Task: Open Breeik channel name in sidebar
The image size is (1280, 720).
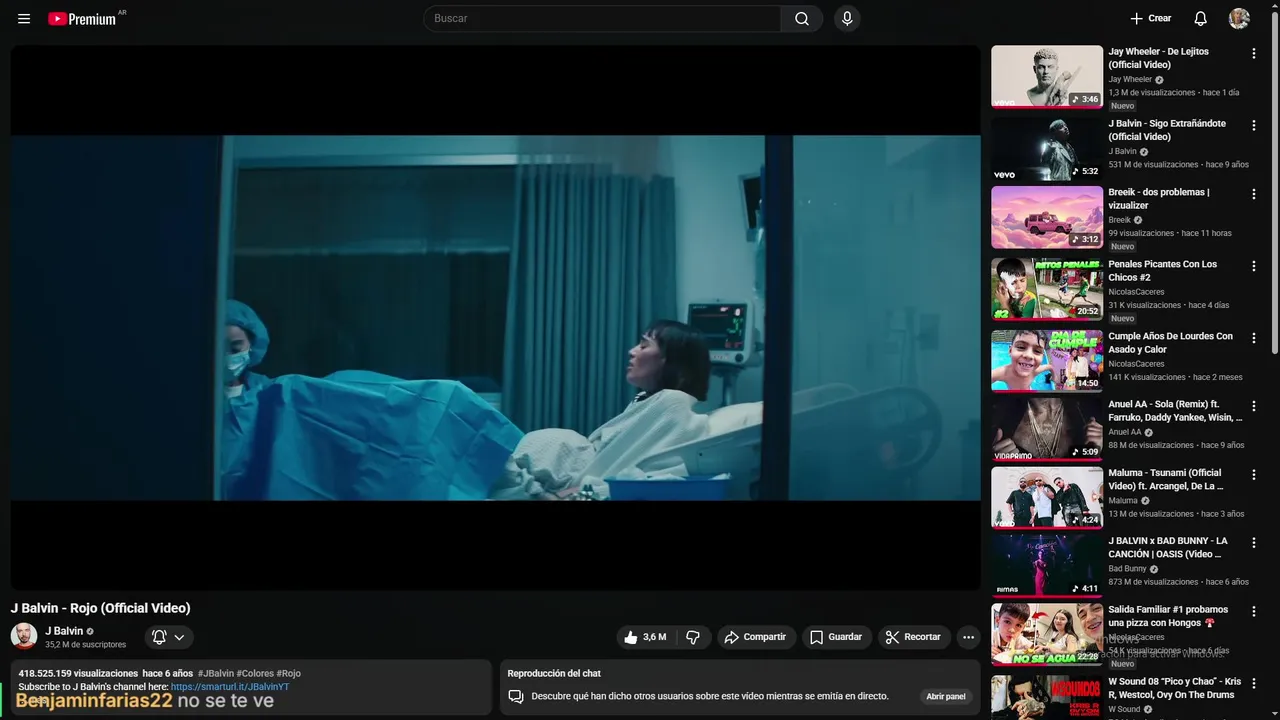Action: (x=1119, y=220)
